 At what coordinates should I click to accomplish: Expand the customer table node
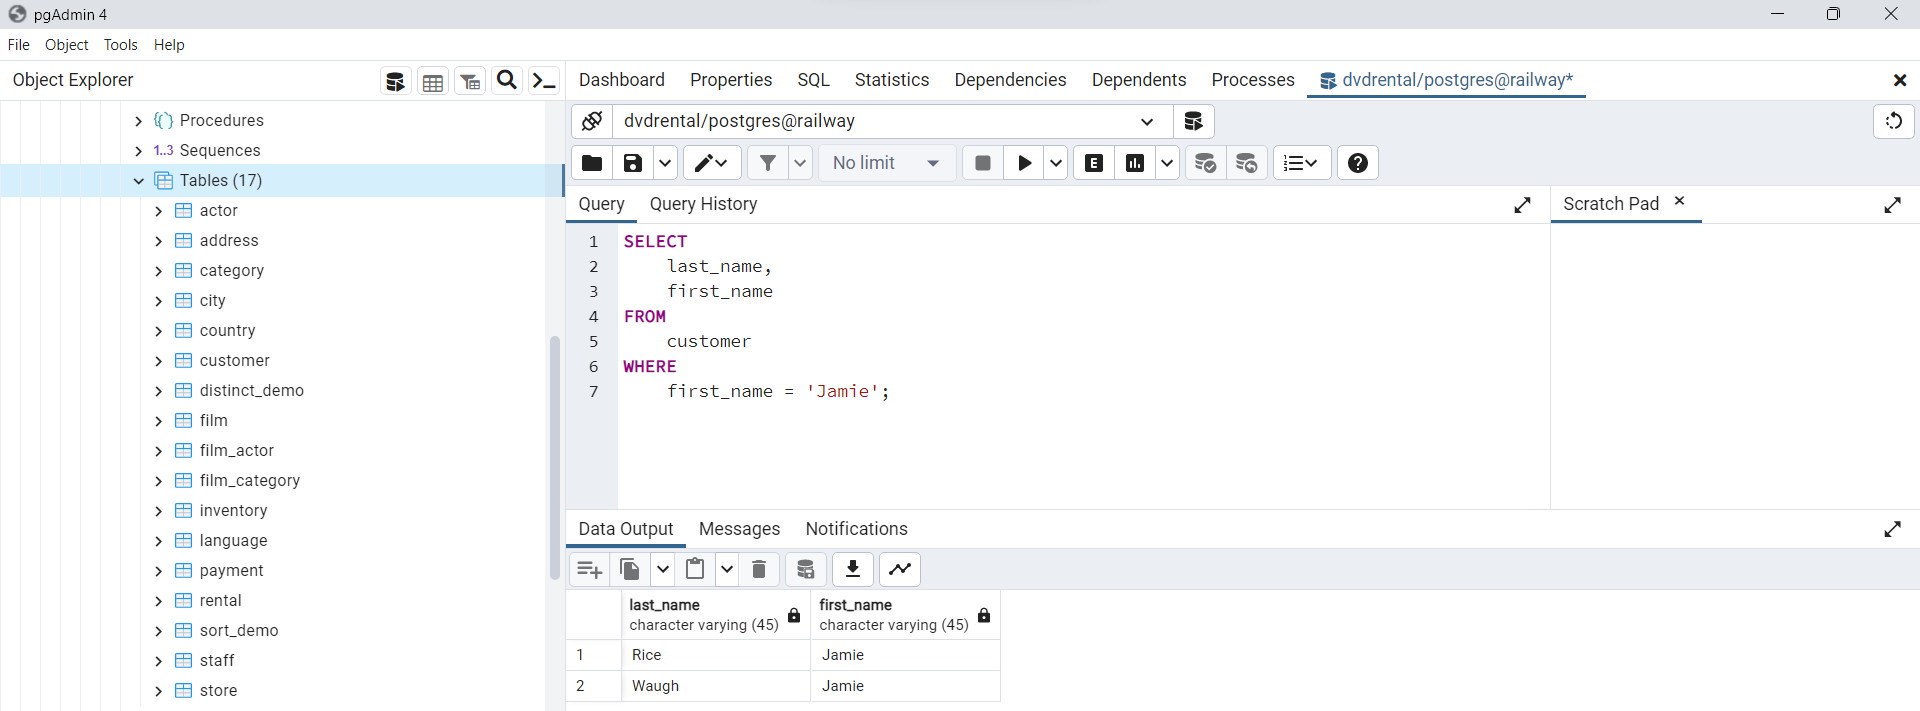[x=158, y=361]
